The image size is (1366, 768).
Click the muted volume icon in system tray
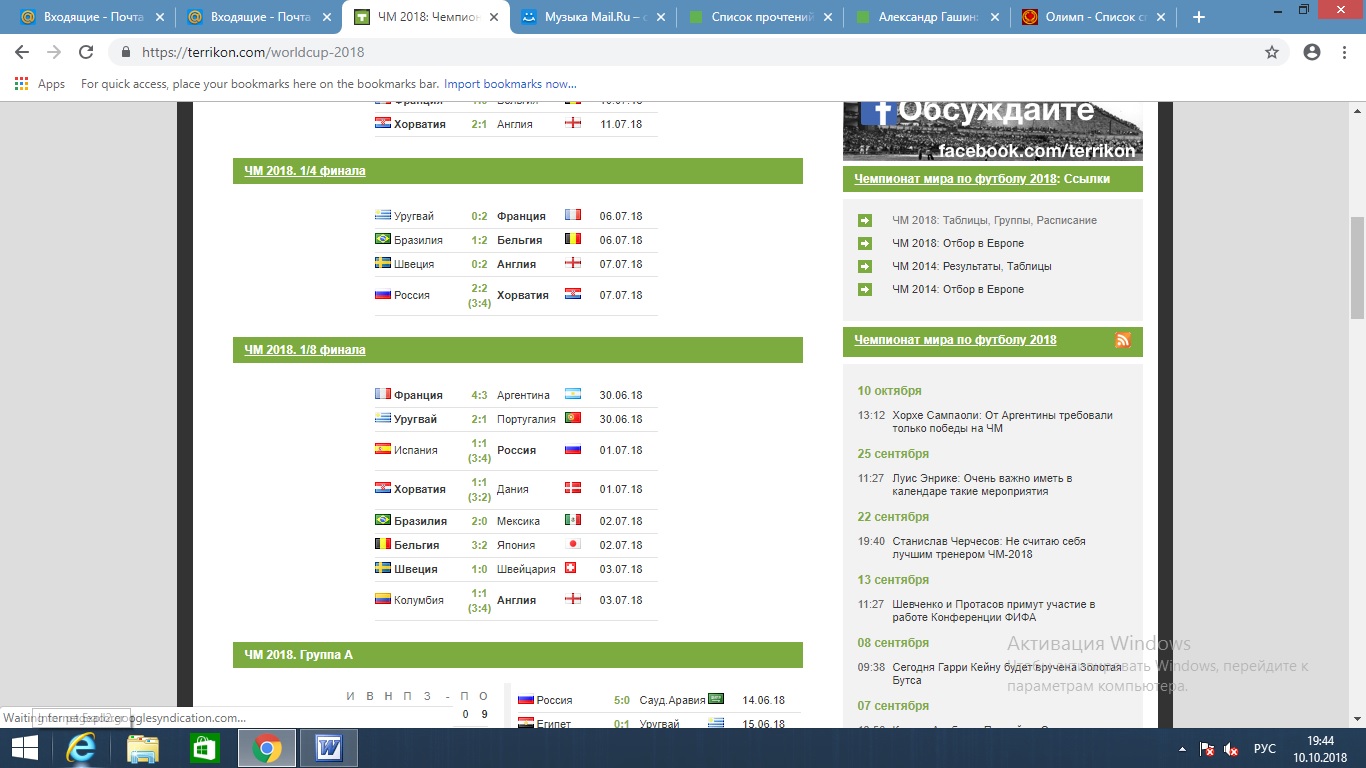point(1232,749)
